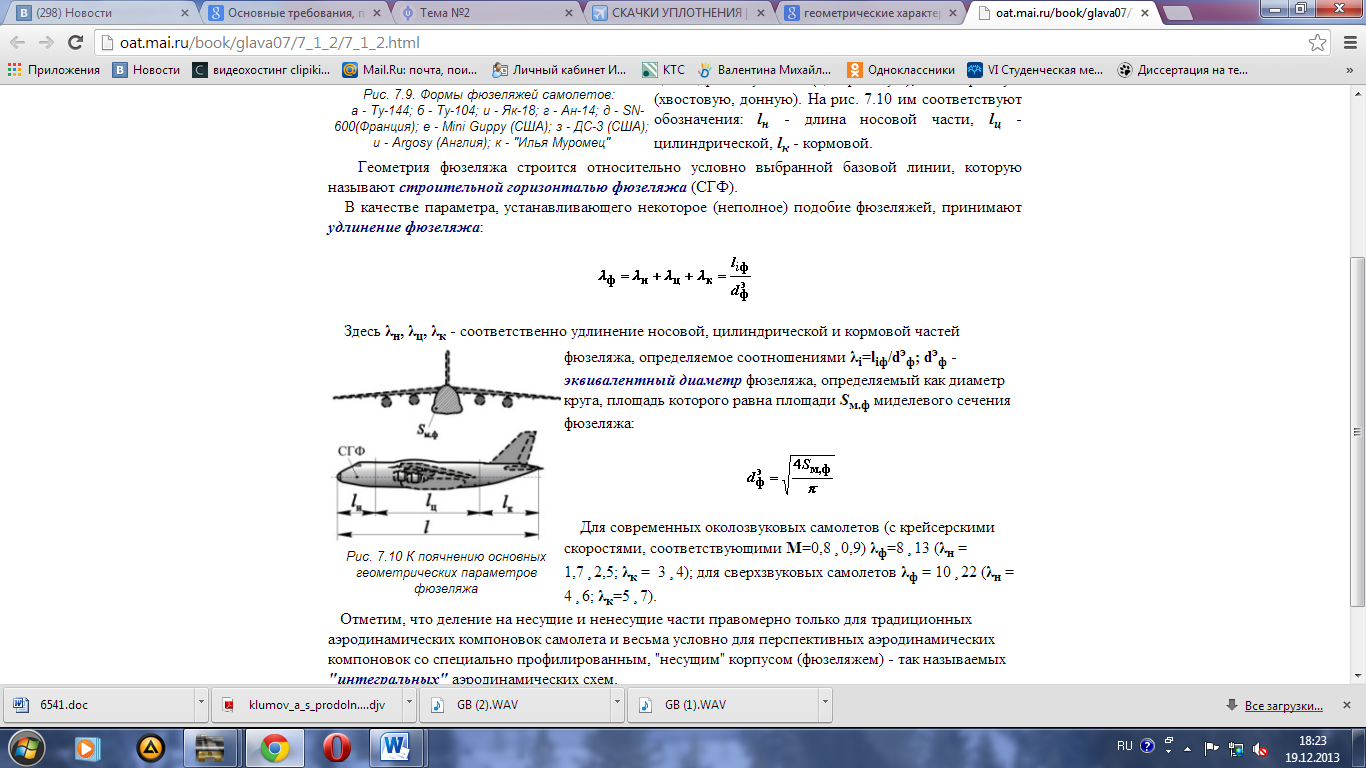Image resolution: width=1366 pixels, height=768 pixels.
Task: Click the 'эквивалентный диаметр' term
Action: pyautogui.click(x=653, y=380)
